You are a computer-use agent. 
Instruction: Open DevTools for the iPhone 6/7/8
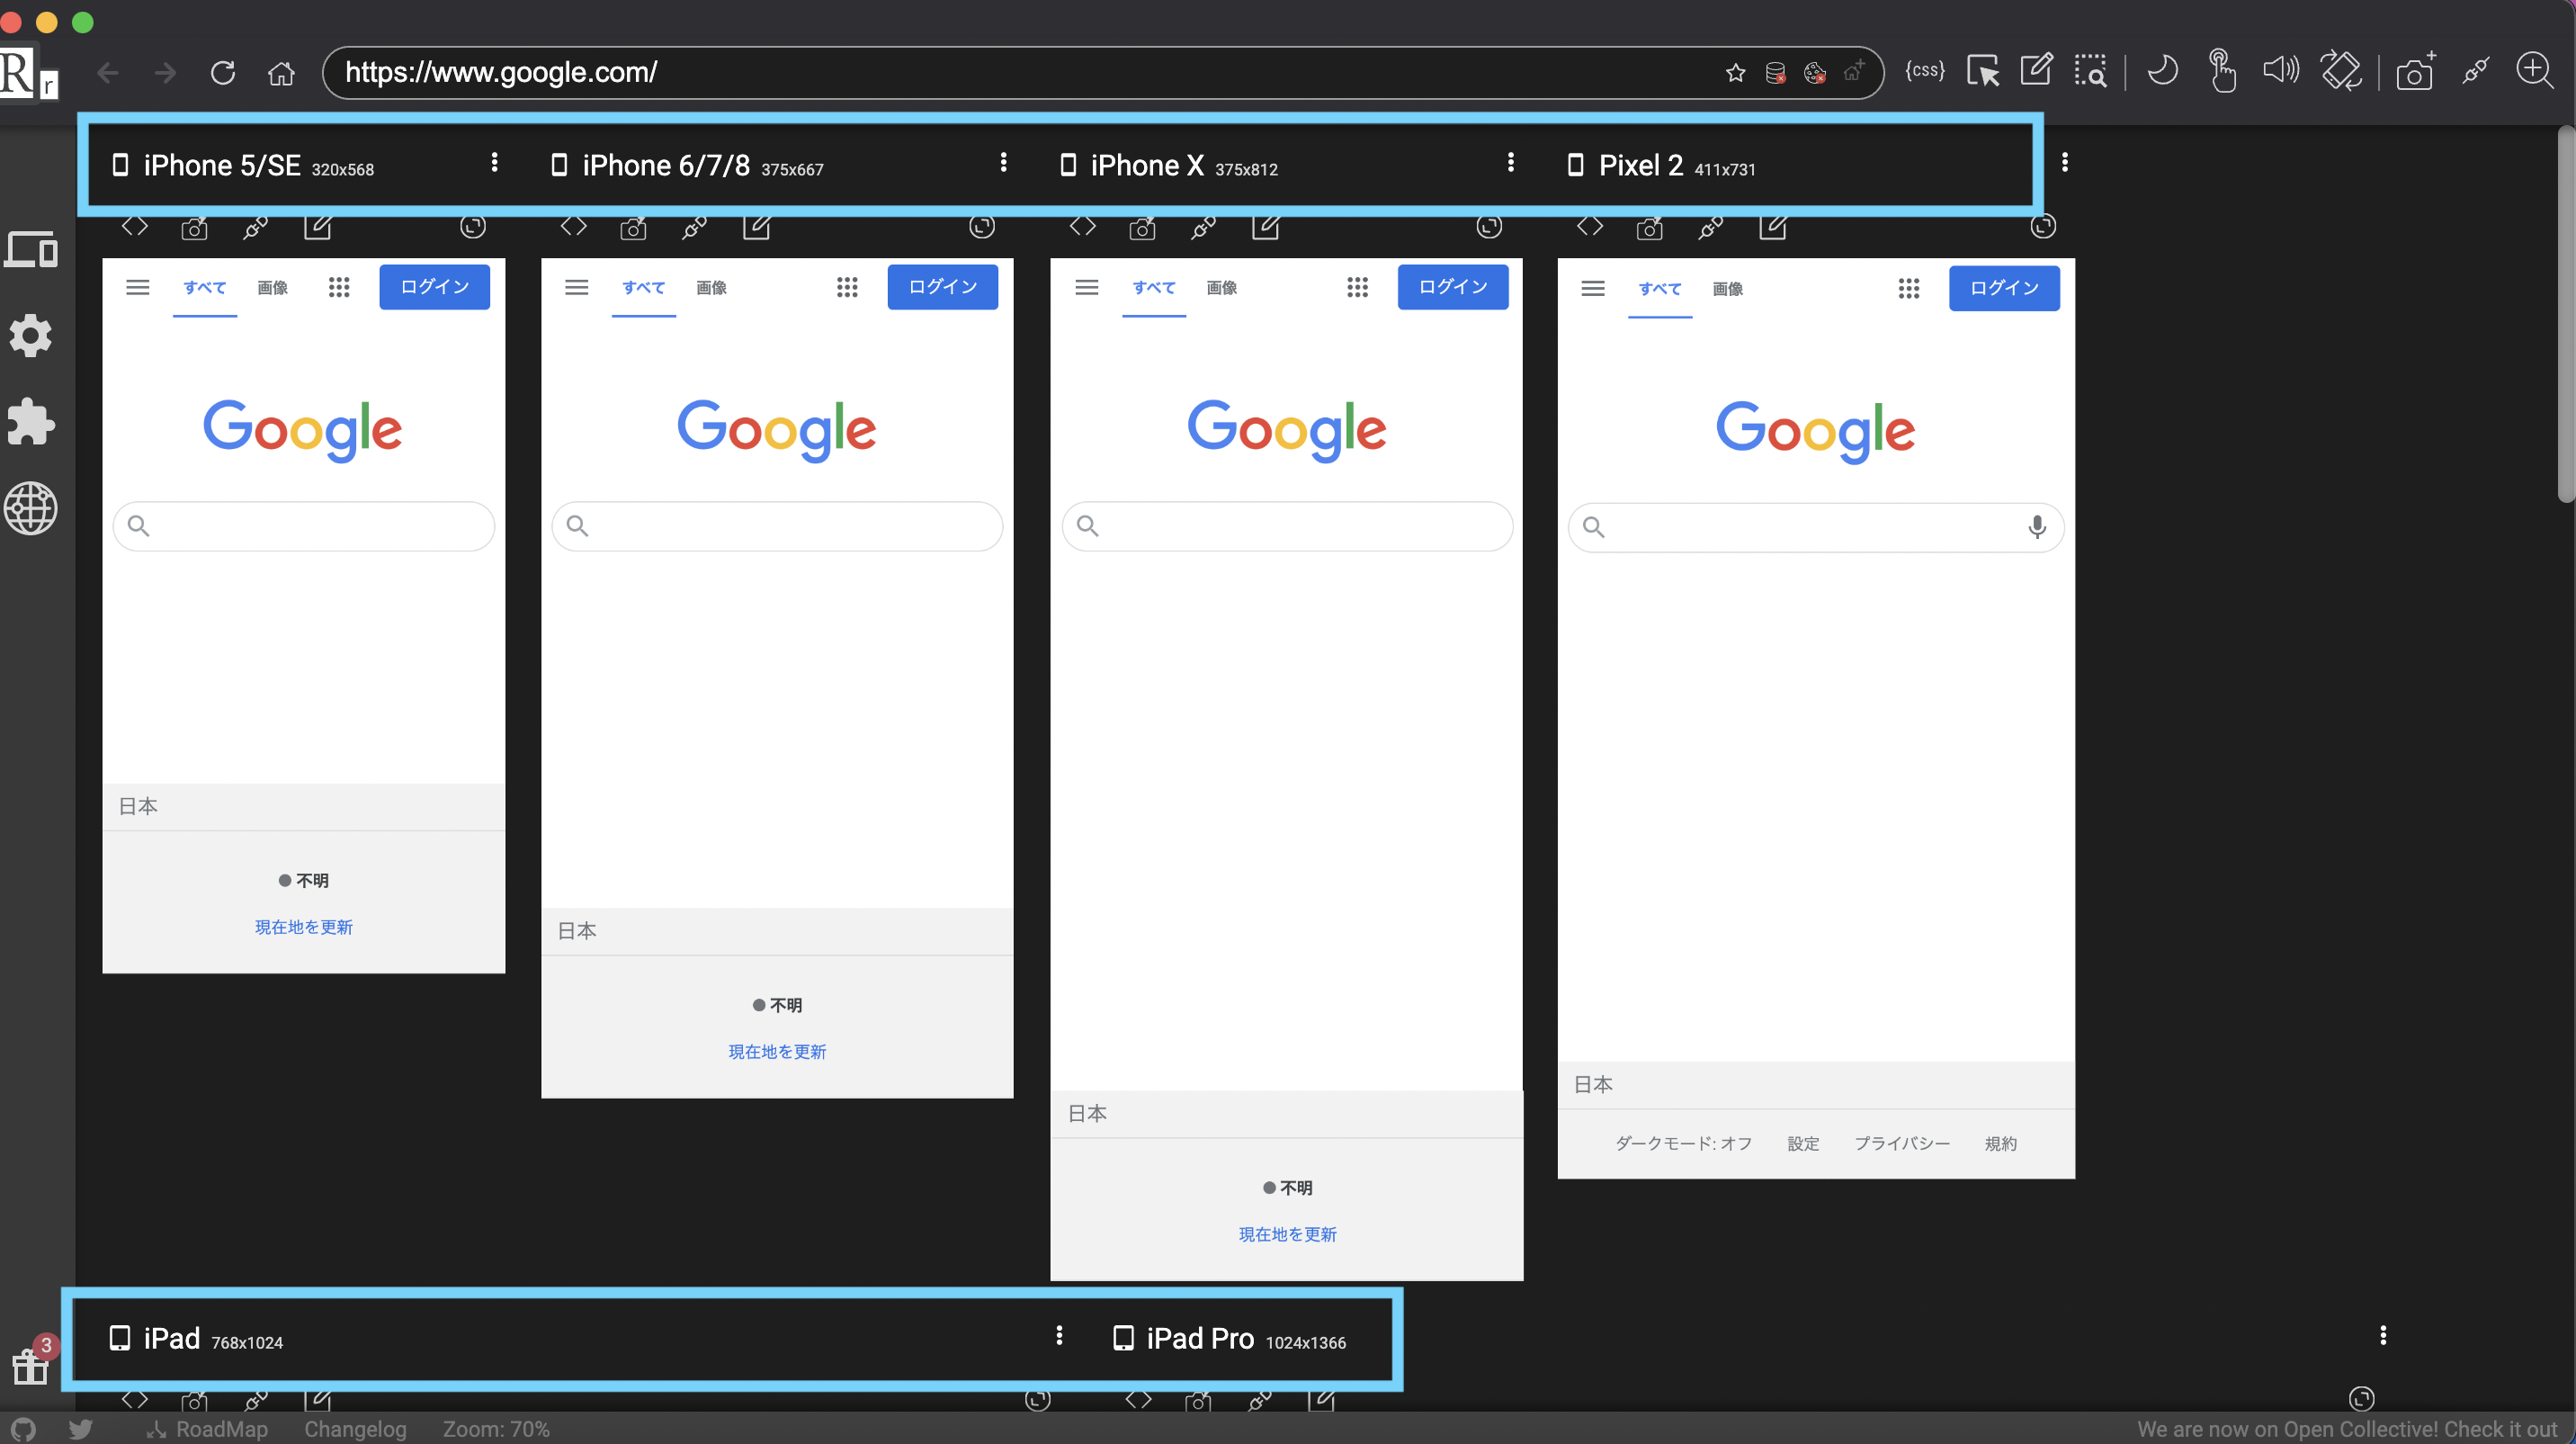tap(574, 226)
